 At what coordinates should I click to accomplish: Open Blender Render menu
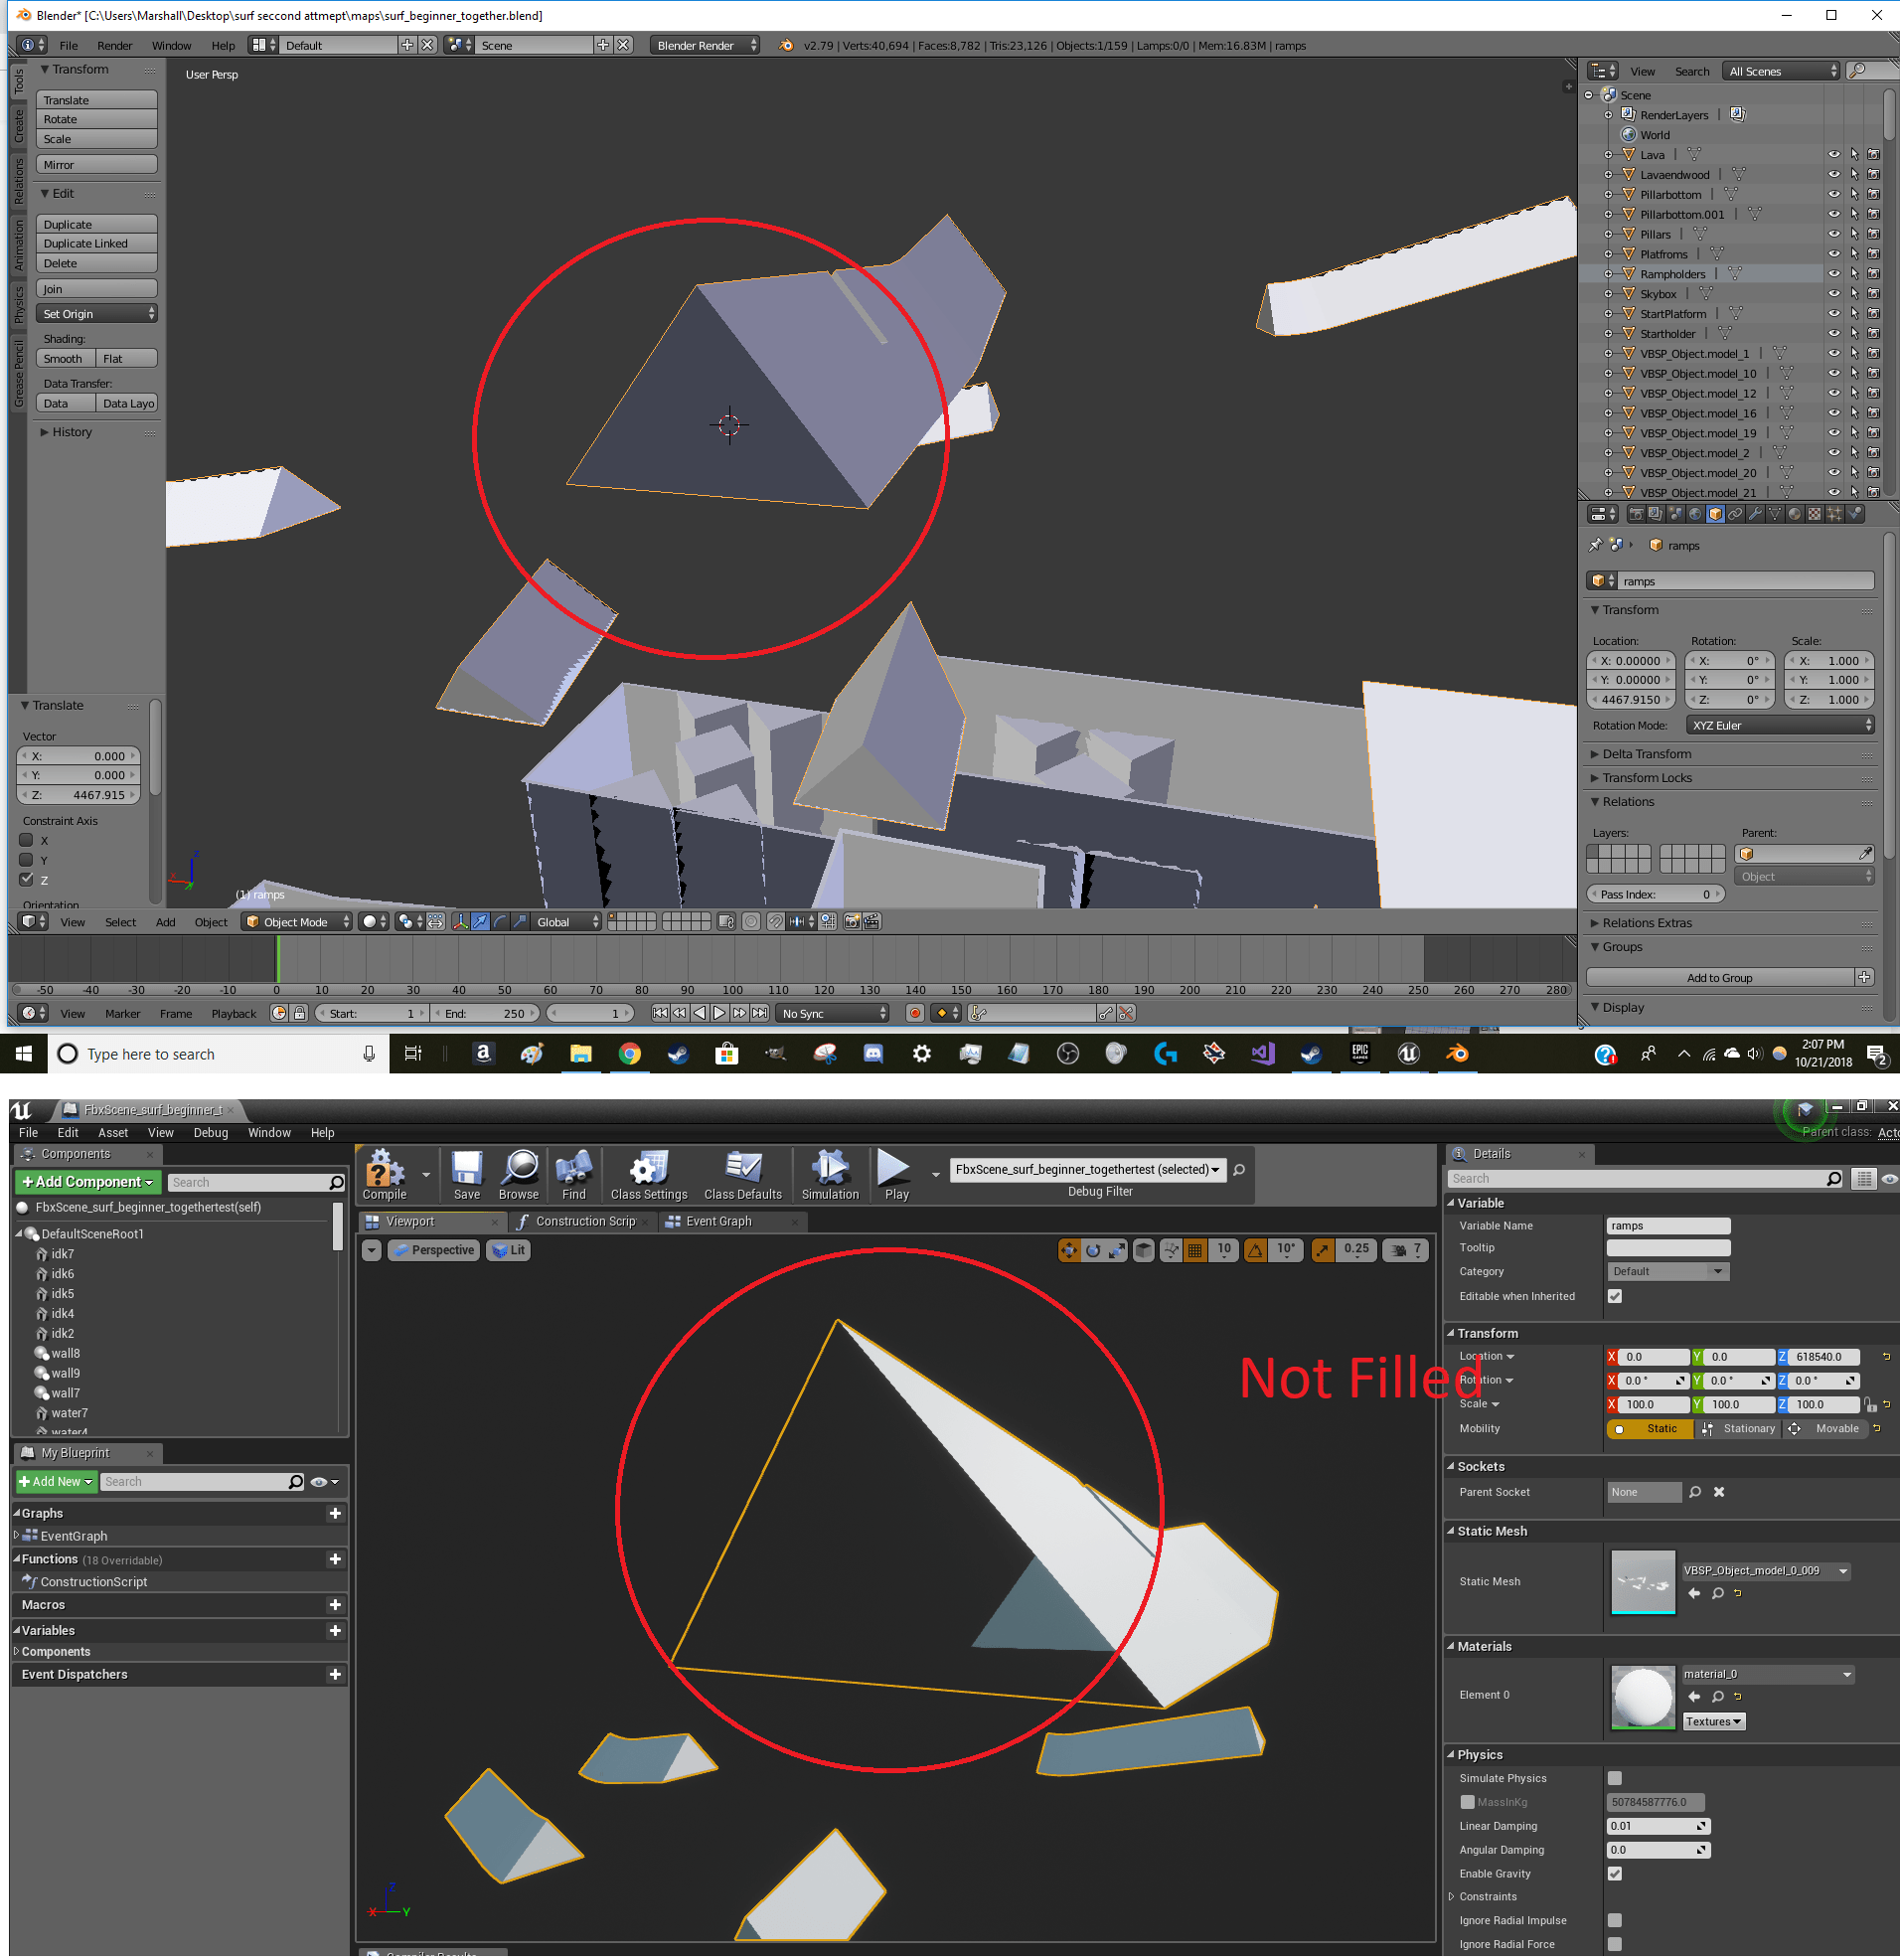tap(115, 45)
